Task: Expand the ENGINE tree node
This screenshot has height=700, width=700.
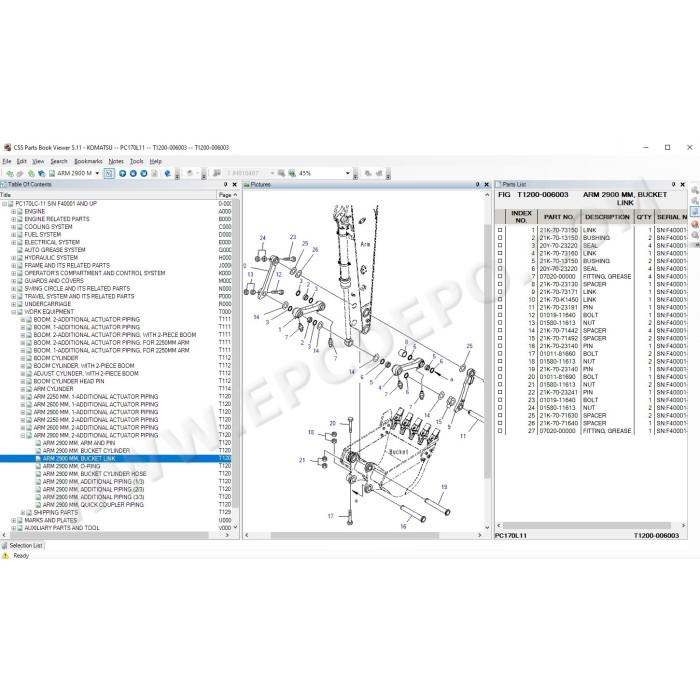Action: coord(13,211)
